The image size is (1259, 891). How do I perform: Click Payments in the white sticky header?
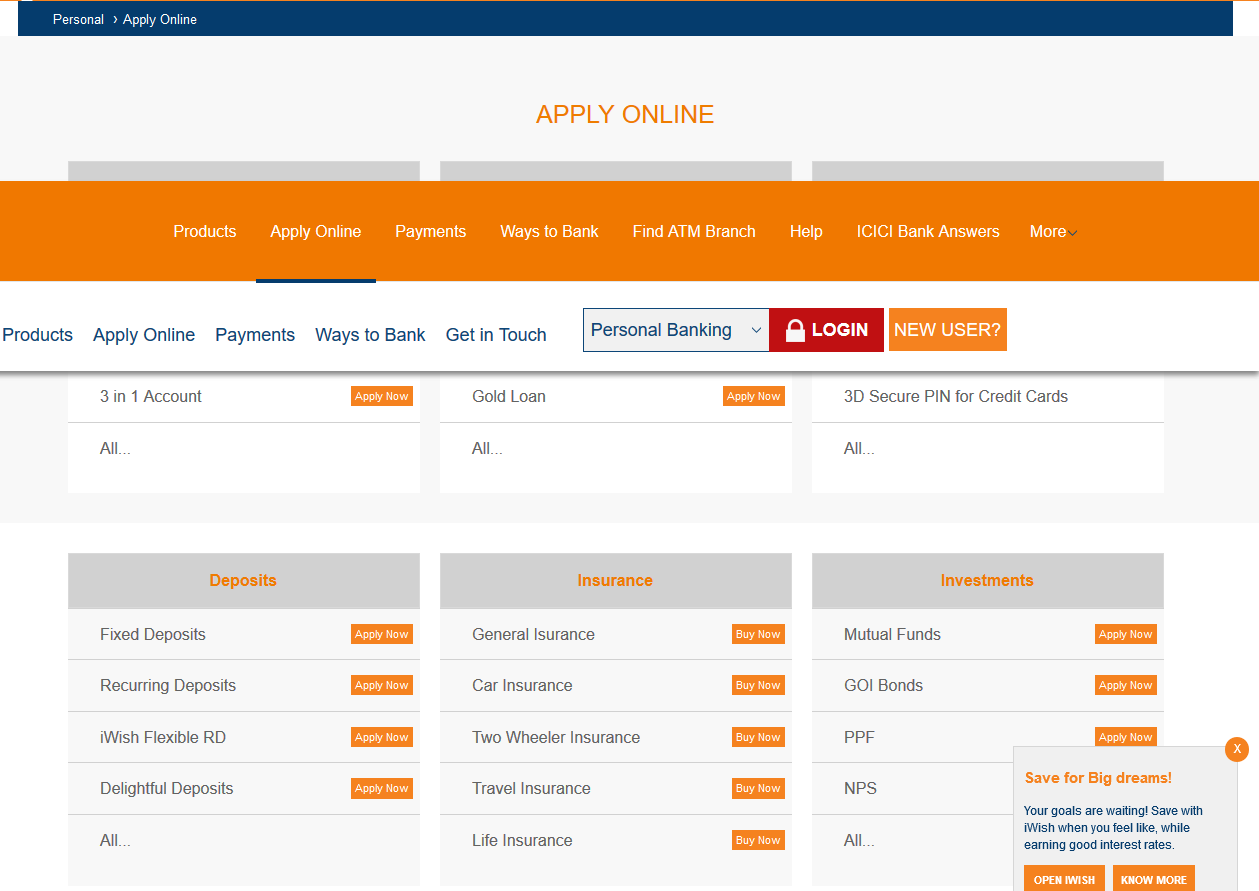click(x=255, y=335)
